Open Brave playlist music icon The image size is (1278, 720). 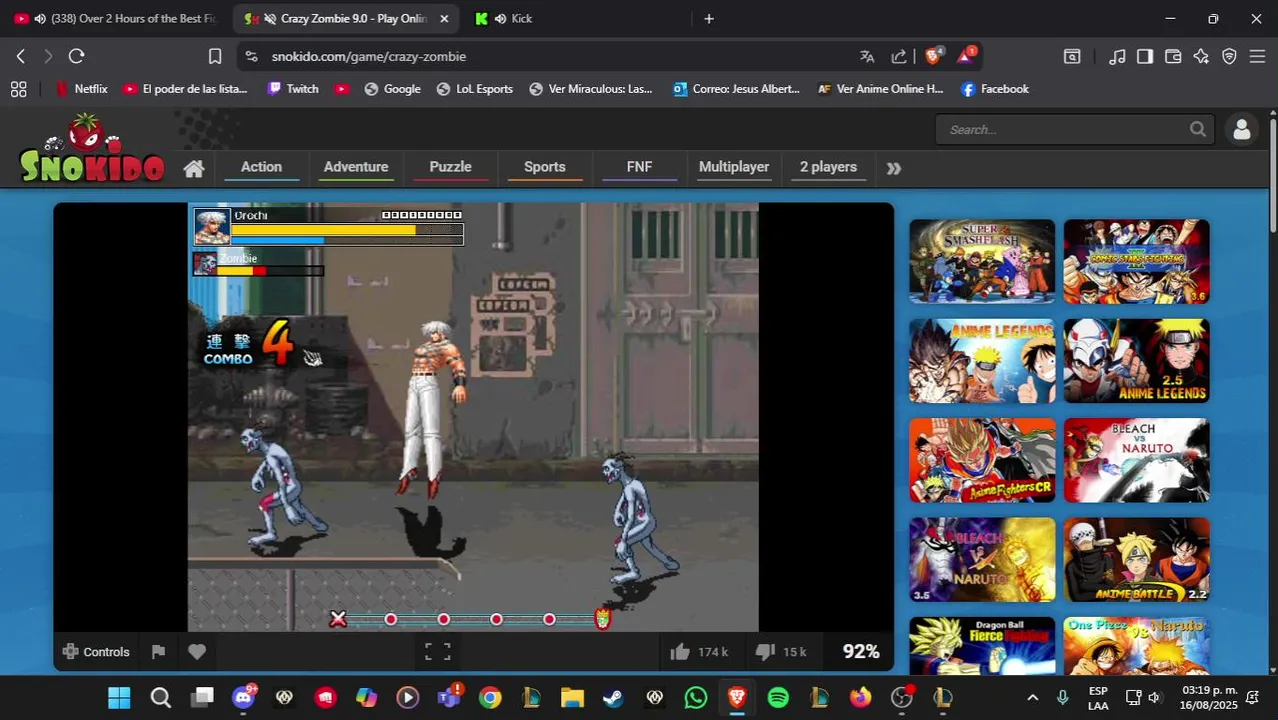click(1117, 57)
